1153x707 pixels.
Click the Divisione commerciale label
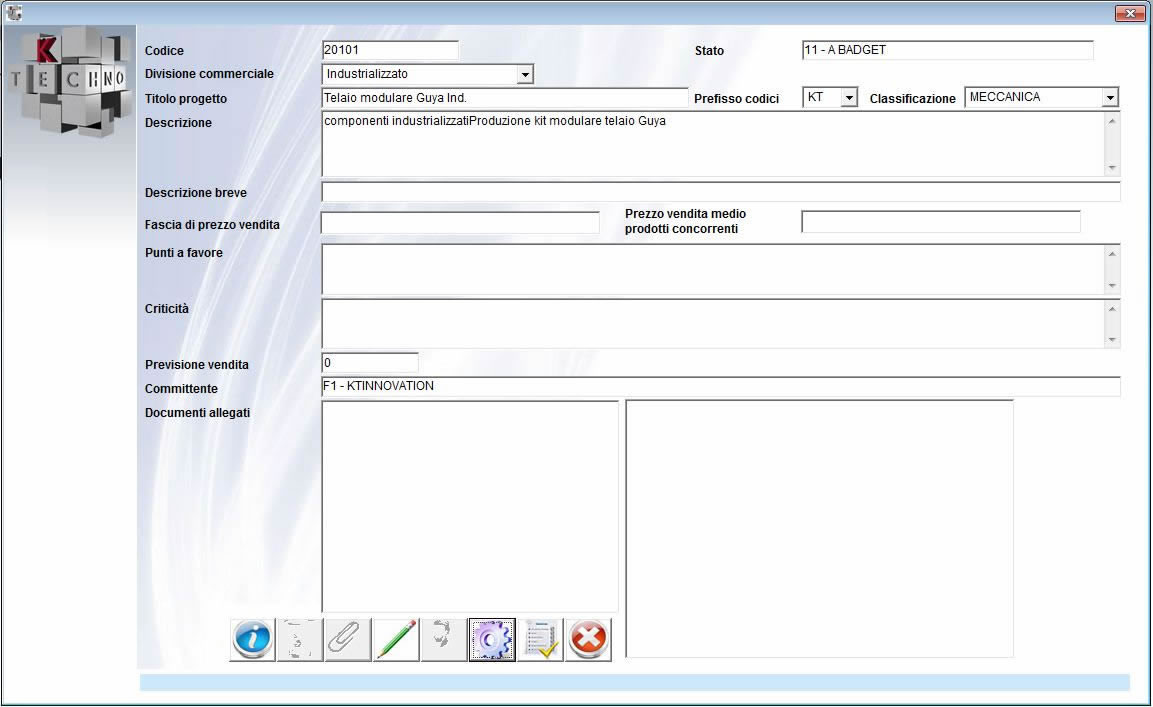[209, 74]
